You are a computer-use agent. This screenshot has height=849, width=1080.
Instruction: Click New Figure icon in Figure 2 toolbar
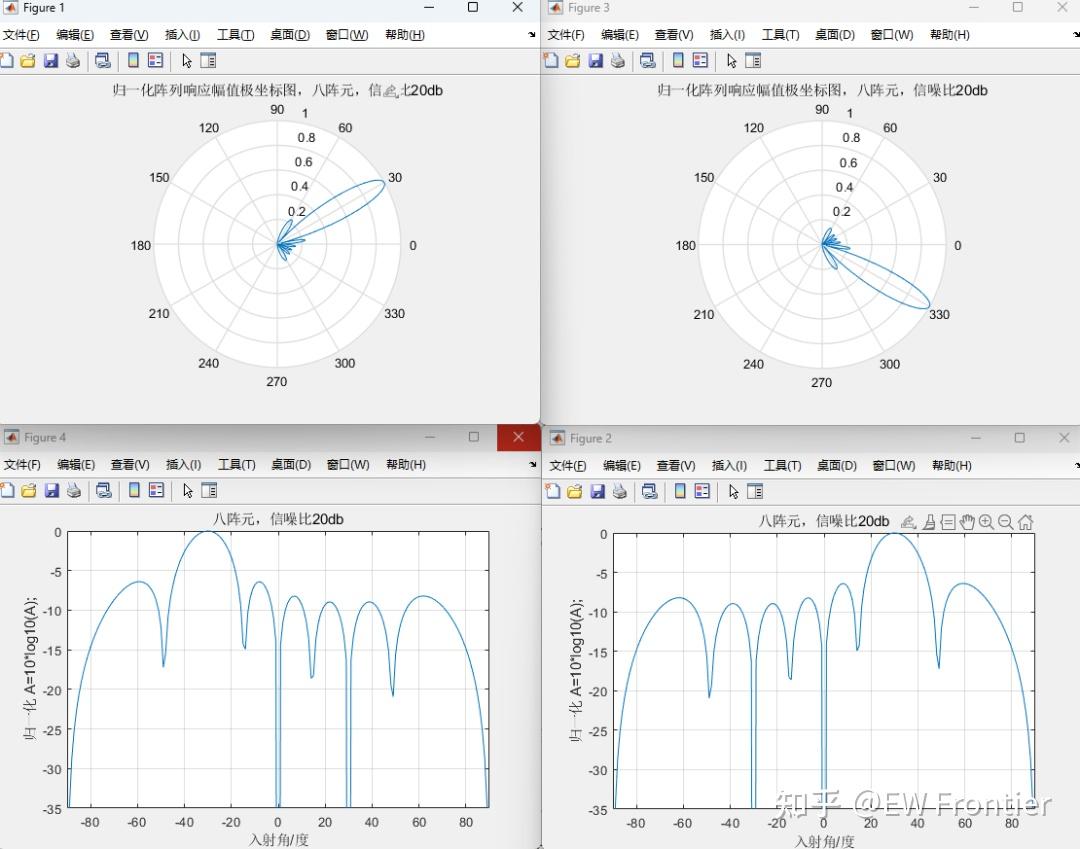(553, 492)
